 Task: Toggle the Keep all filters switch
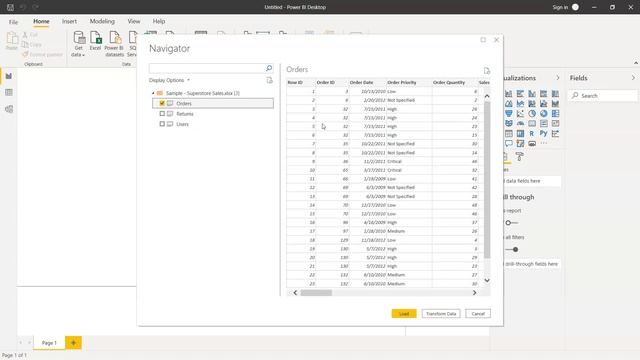click(x=512, y=249)
